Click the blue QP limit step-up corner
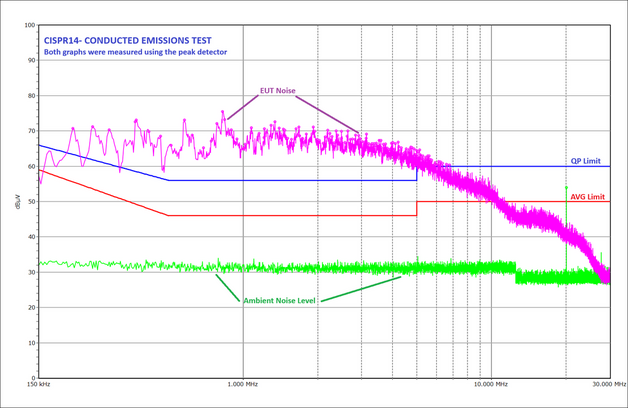 point(417,167)
